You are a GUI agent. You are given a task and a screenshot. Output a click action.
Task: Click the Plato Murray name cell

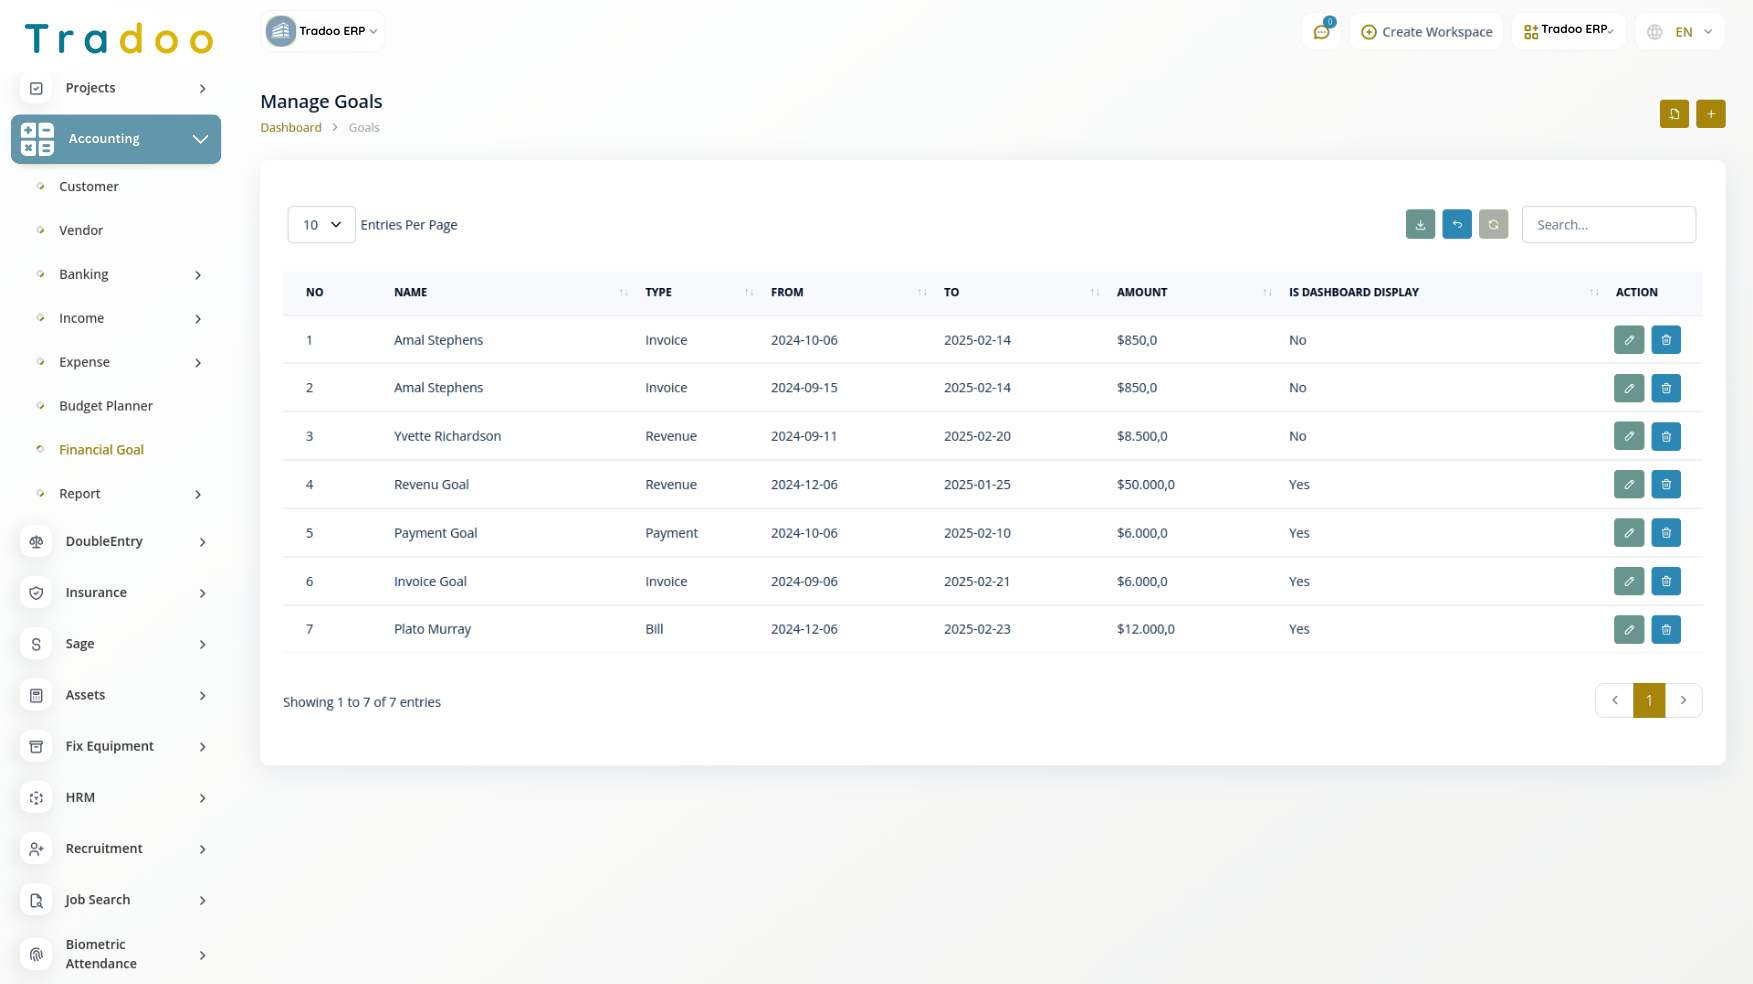[432, 630]
